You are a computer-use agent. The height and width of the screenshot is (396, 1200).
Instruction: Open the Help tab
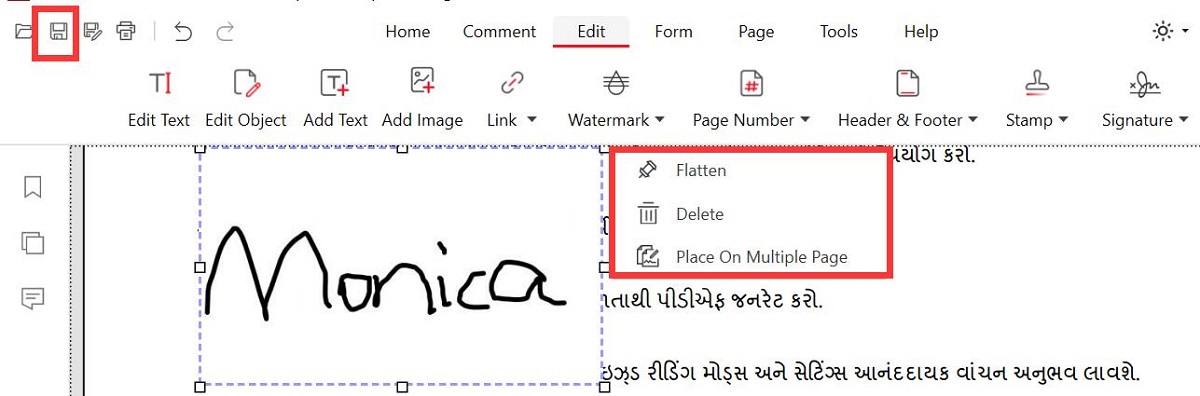921,31
